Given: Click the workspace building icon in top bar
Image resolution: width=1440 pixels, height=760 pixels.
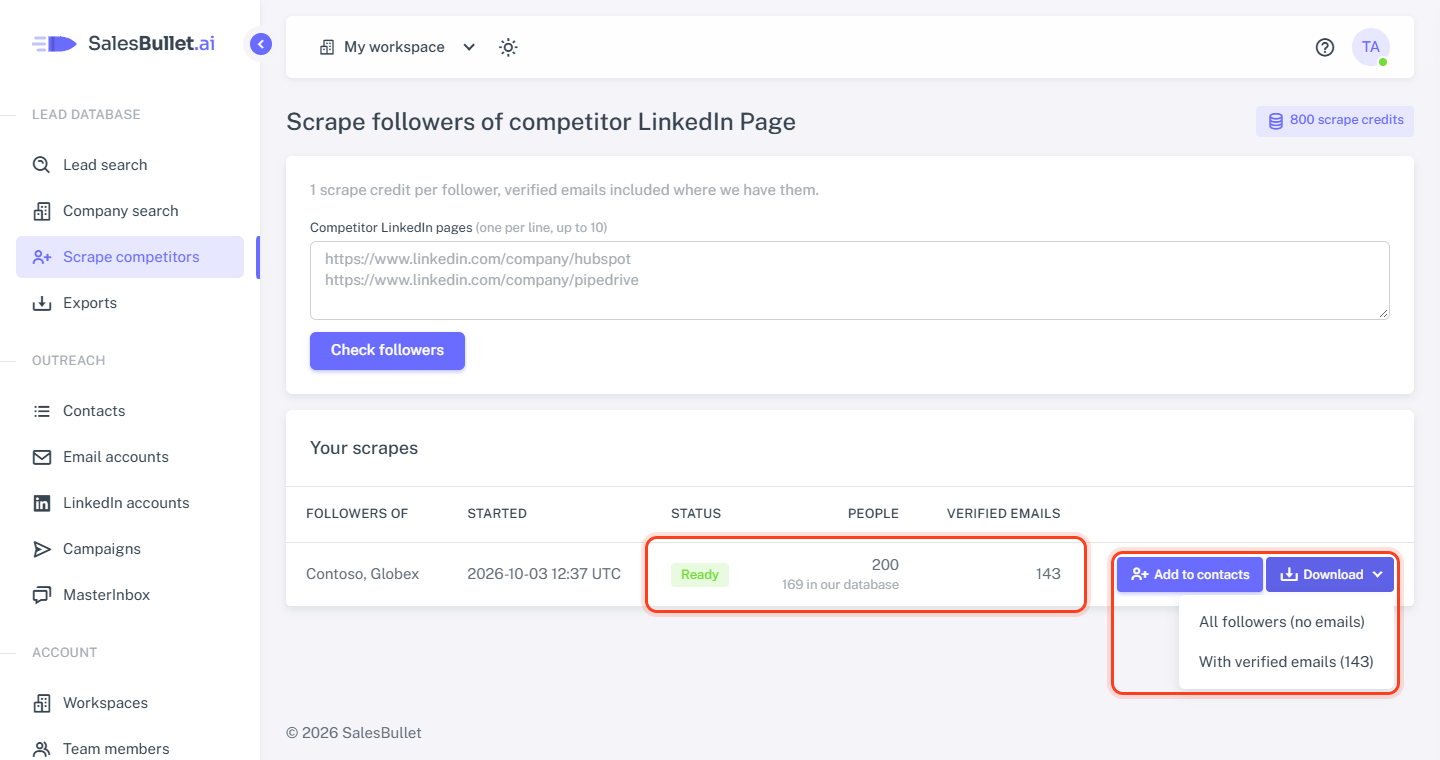Looking at the screenshot, I should (327, 47).
